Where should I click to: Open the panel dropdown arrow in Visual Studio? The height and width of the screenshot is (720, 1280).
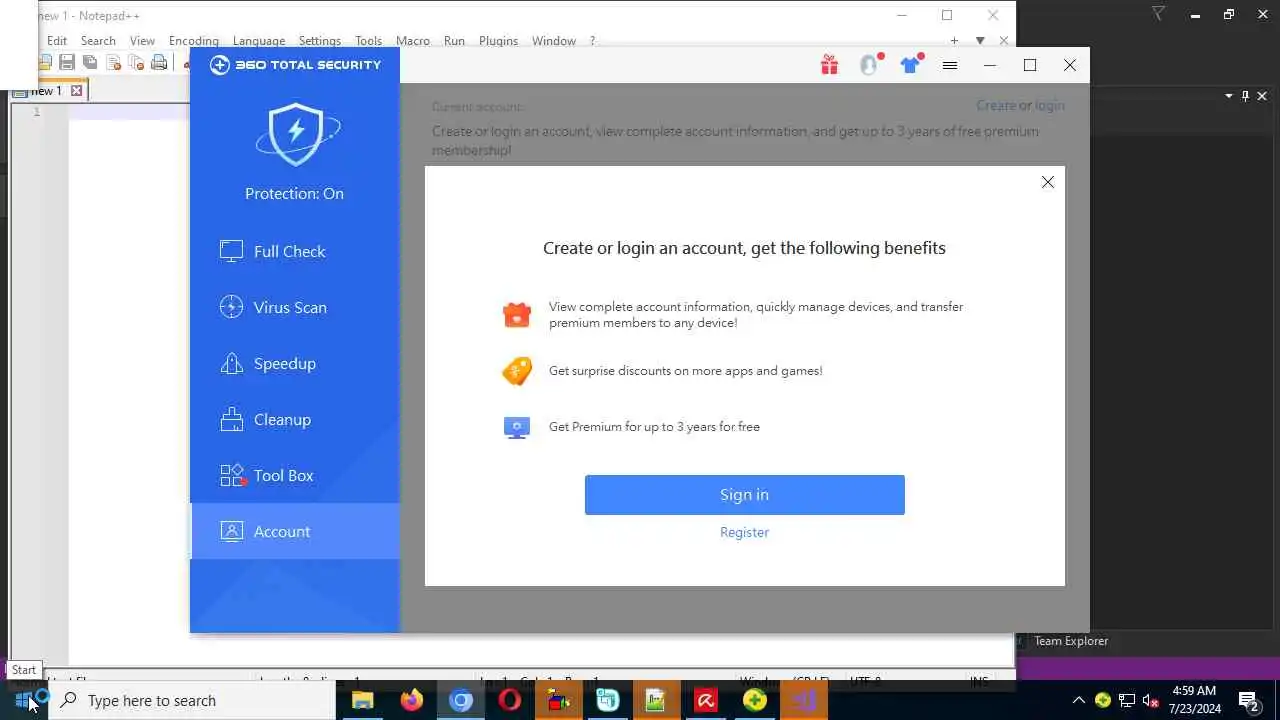(1228, 96)
